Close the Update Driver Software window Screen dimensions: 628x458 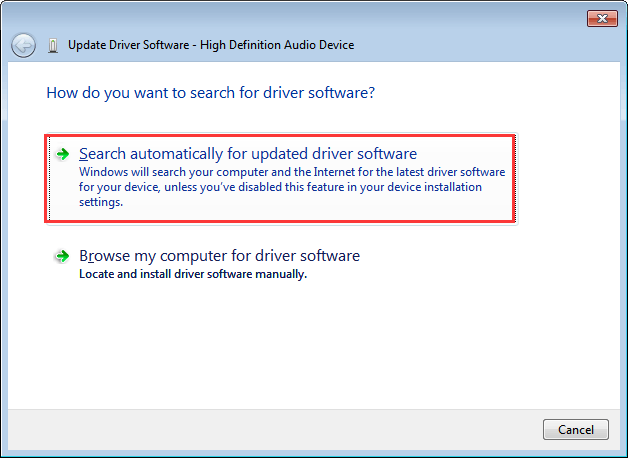point(600,19)
